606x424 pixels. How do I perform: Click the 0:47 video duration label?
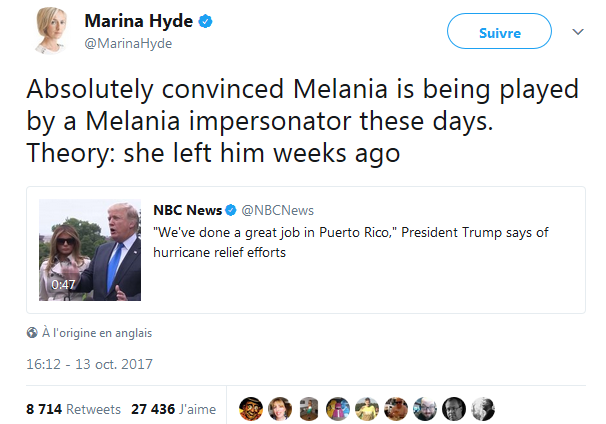[x=64, y=285]
